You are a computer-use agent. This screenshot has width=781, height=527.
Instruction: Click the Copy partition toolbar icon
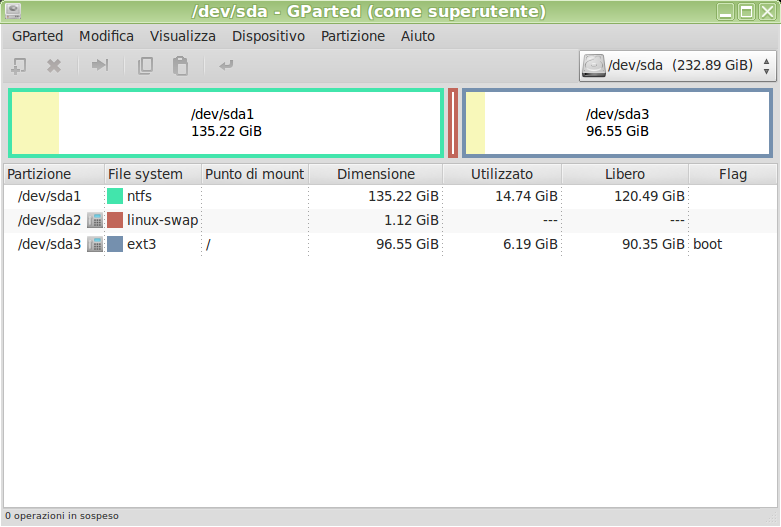(x=146, y=66)
